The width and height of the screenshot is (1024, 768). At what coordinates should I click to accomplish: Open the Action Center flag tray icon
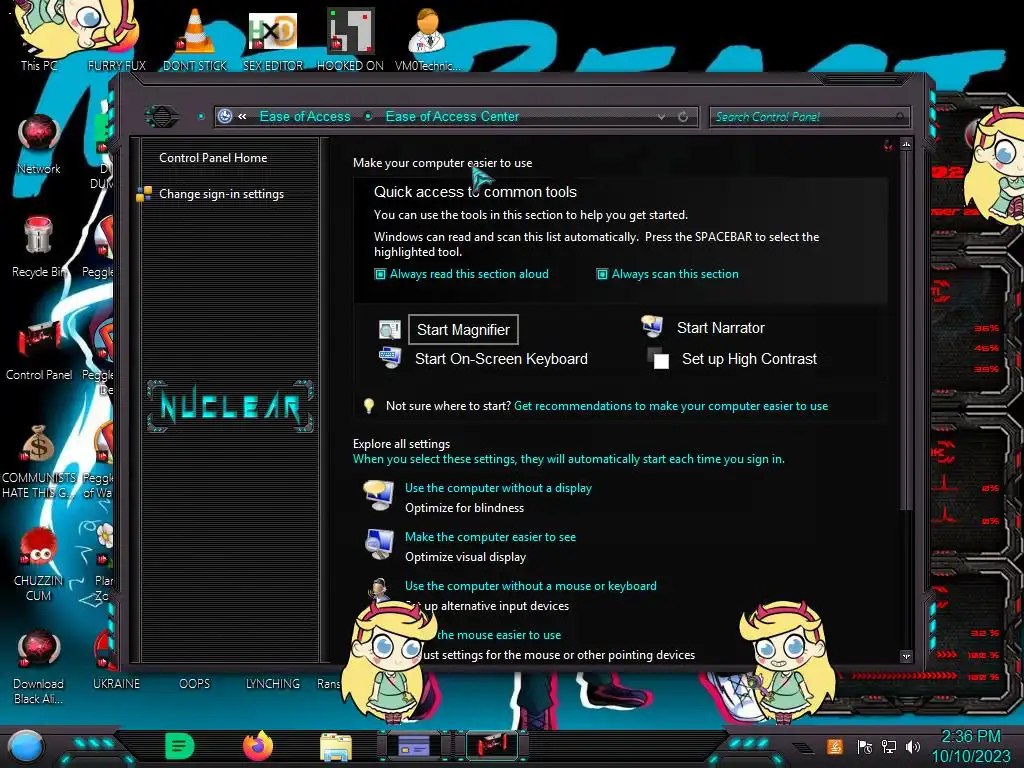click(865, 746)
